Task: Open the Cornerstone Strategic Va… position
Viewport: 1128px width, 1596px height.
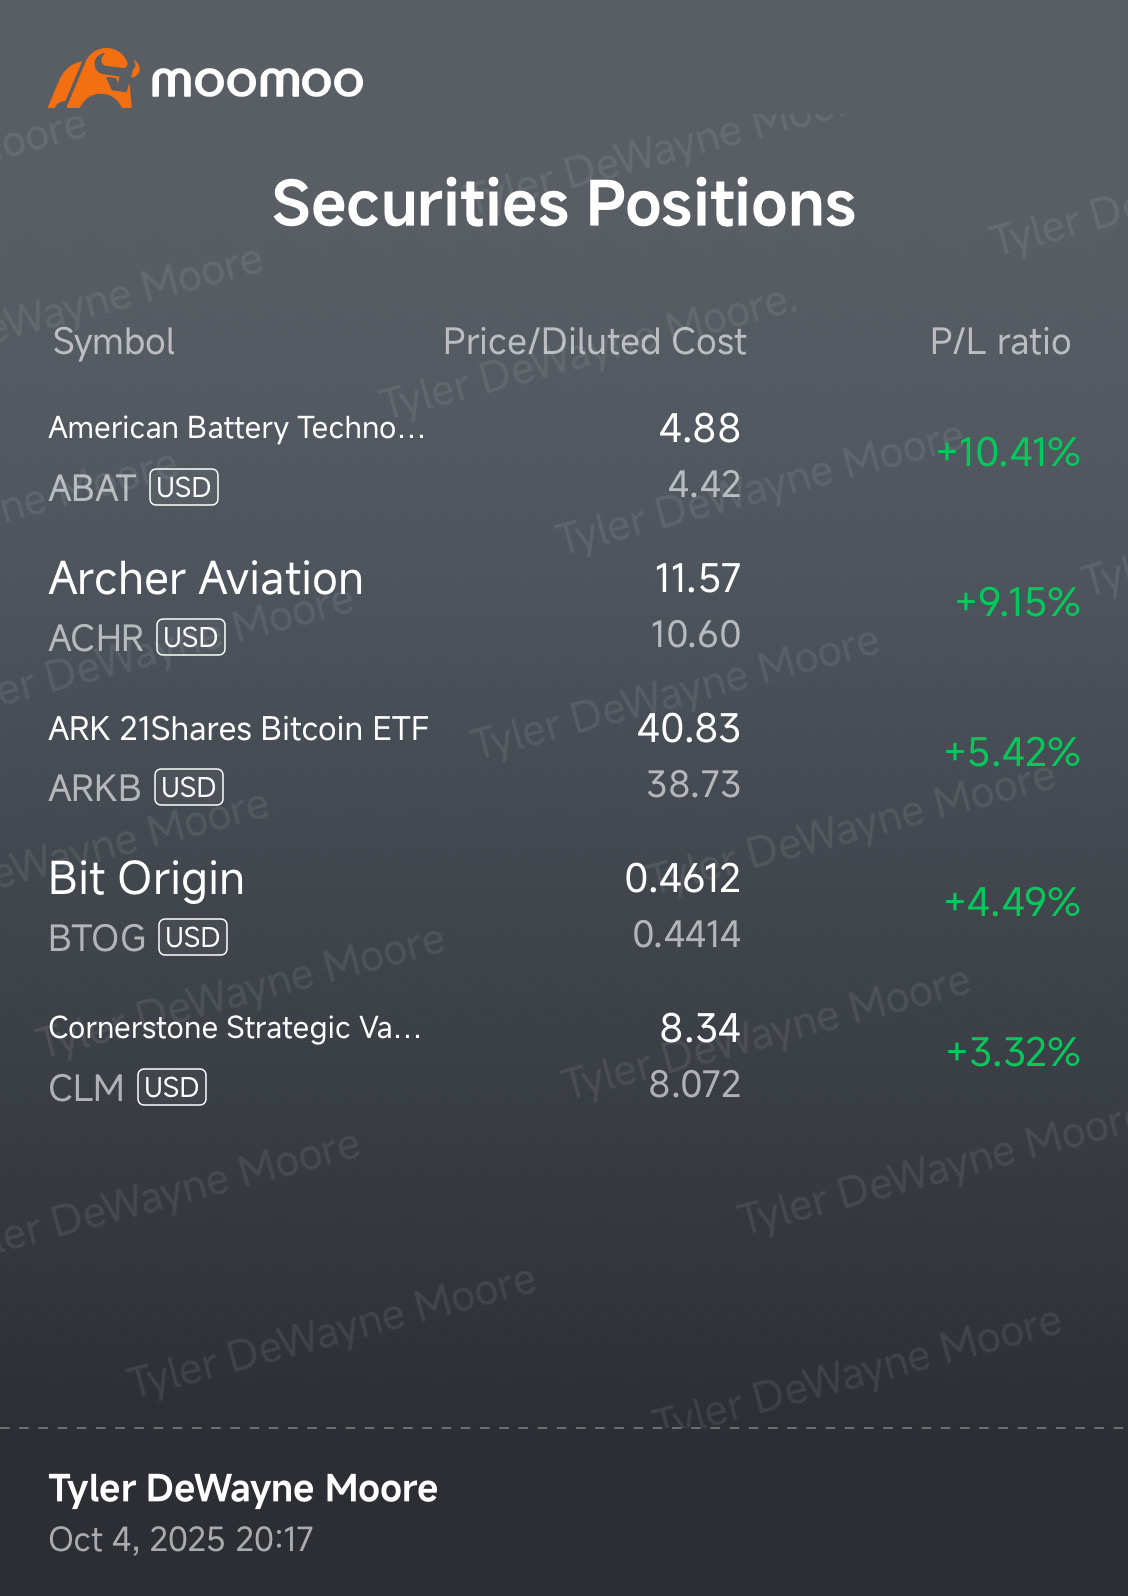Action: click(x=235, y=1028)
